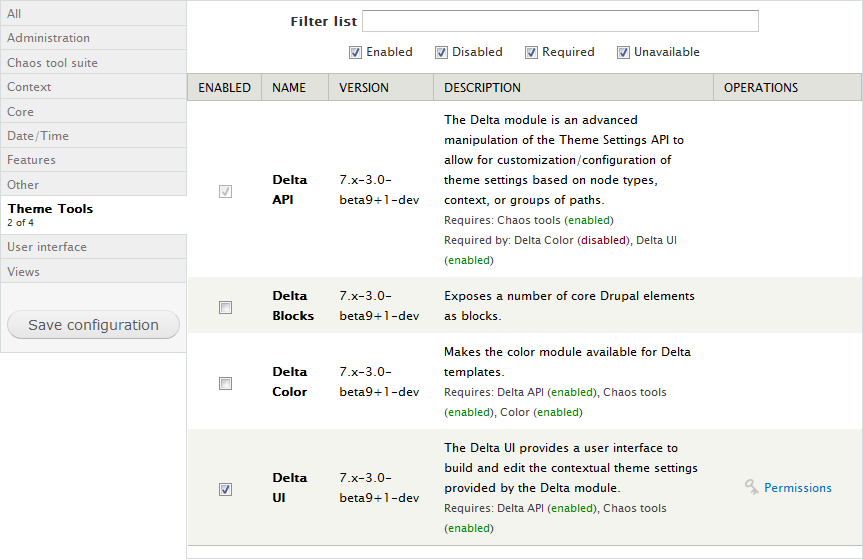This screenshot has width=863, height=560.
Task: Switch to the User interface tab
Action: click(x=93, y=247)
